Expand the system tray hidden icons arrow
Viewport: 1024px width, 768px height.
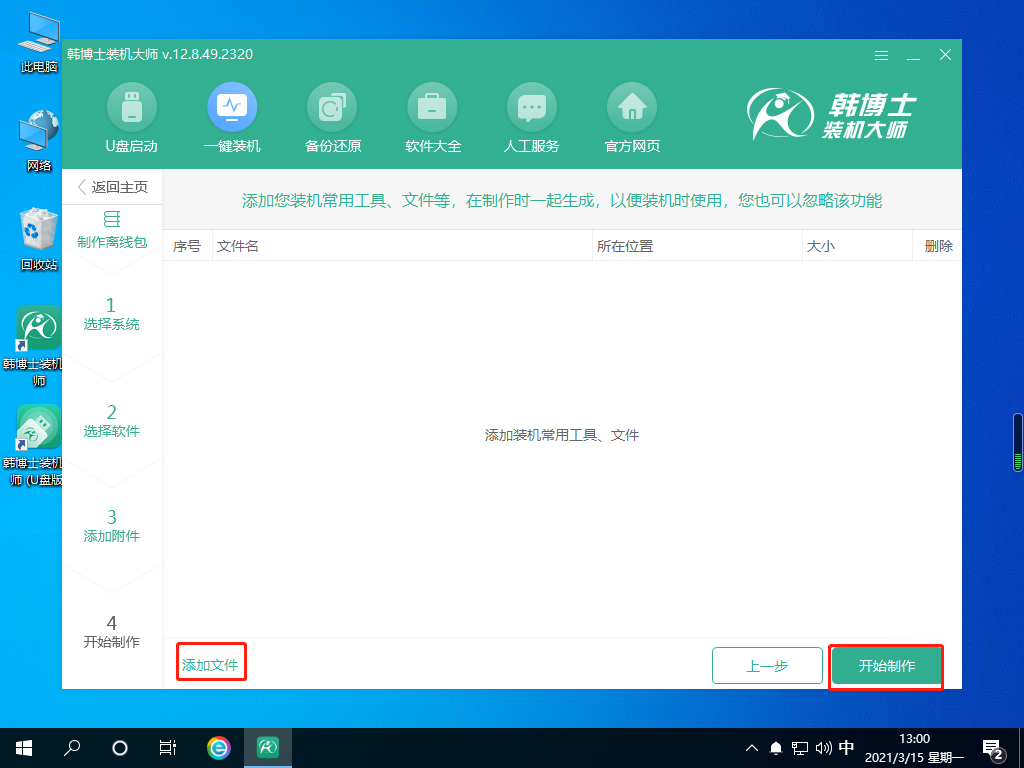pyautogui.click(x=753, y=747)
